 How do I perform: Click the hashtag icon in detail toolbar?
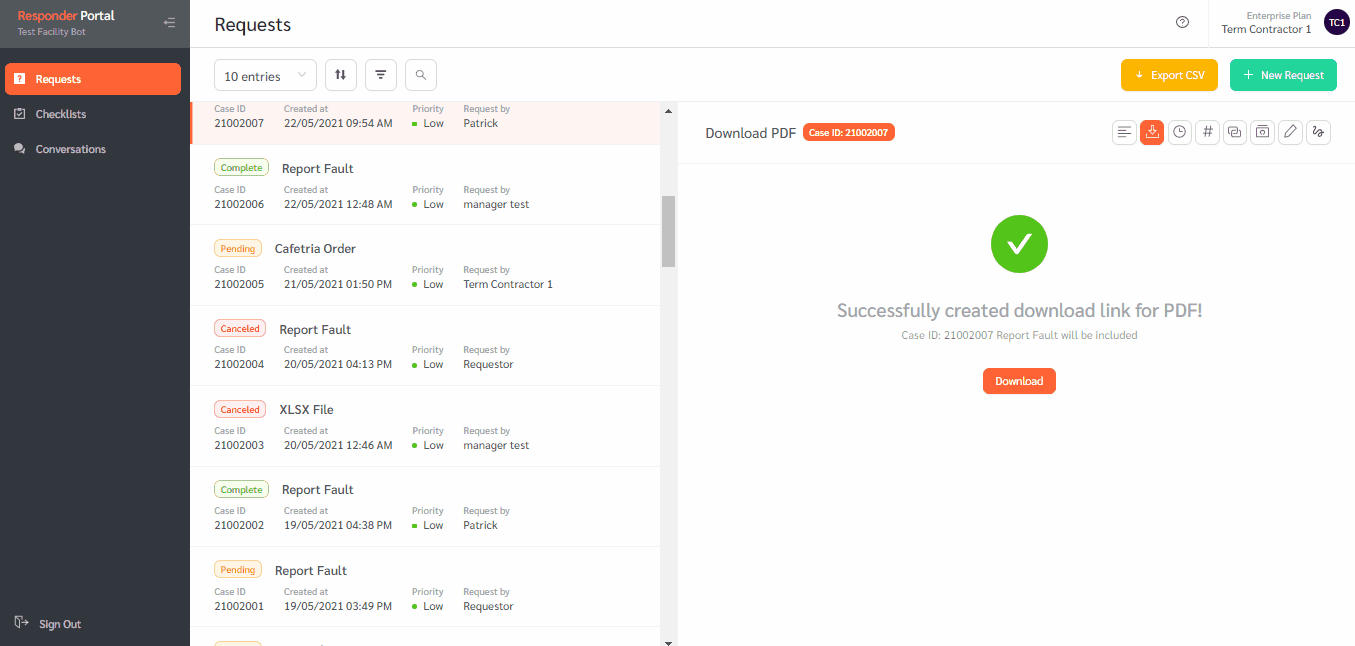pyautogui.click(x=1208, y=132)
